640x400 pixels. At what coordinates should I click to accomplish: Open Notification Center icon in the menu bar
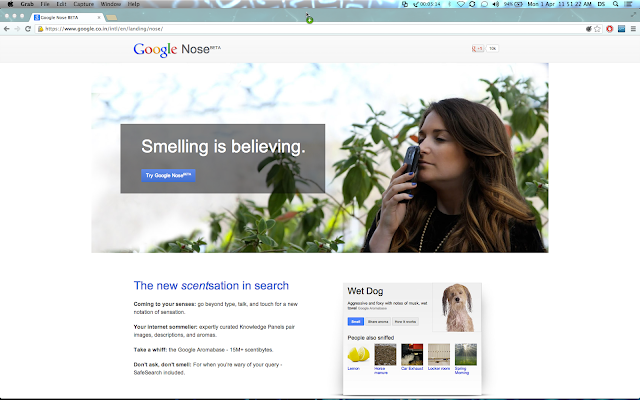629,4
